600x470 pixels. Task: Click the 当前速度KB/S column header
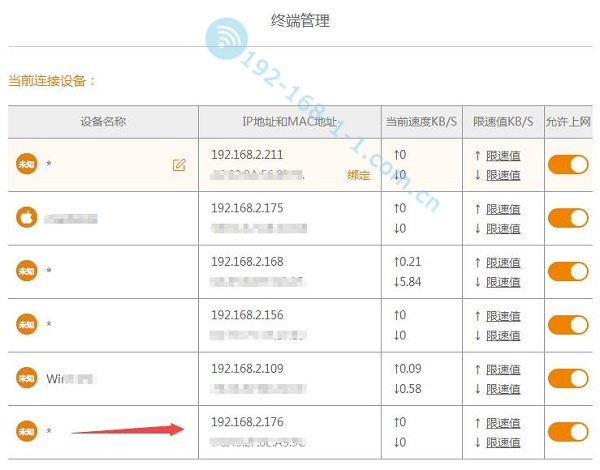(x=421, y=122)
